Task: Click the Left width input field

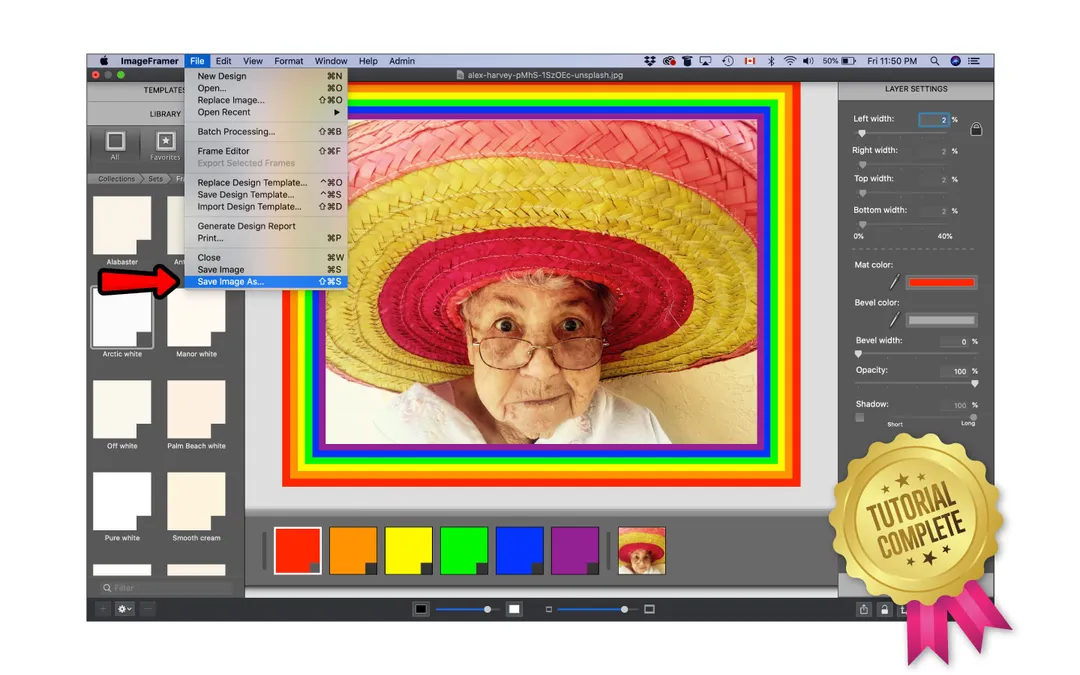Action: click(x=934, y=120)
